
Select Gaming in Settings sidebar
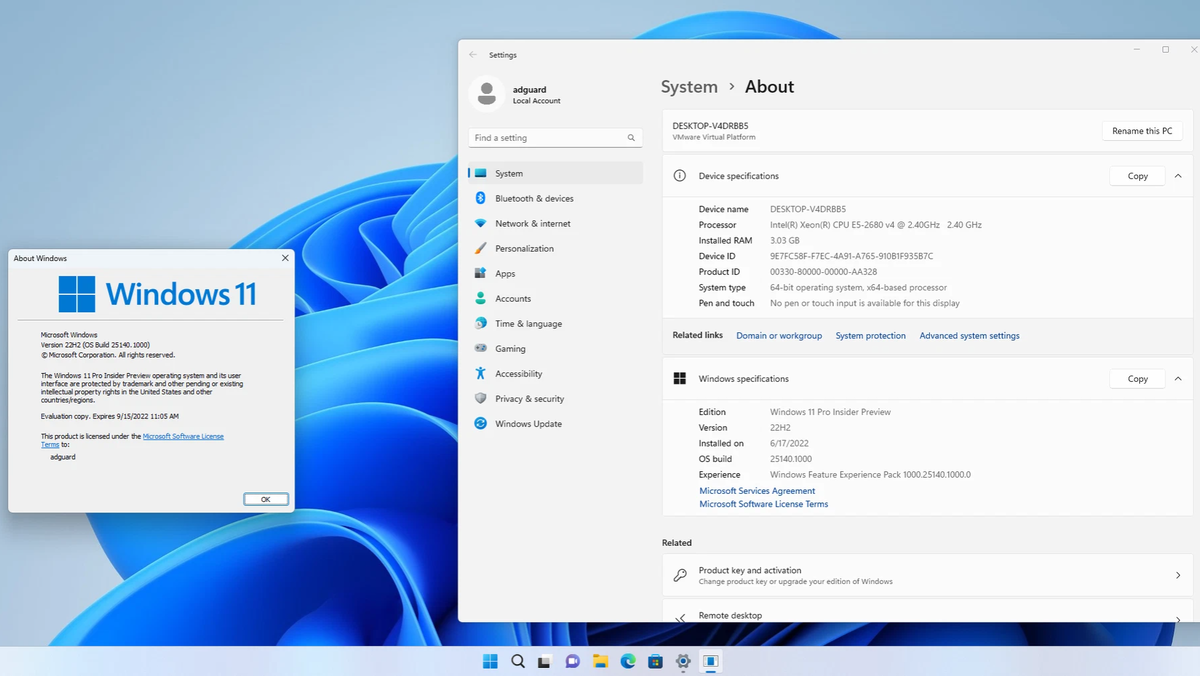point(510,349)
